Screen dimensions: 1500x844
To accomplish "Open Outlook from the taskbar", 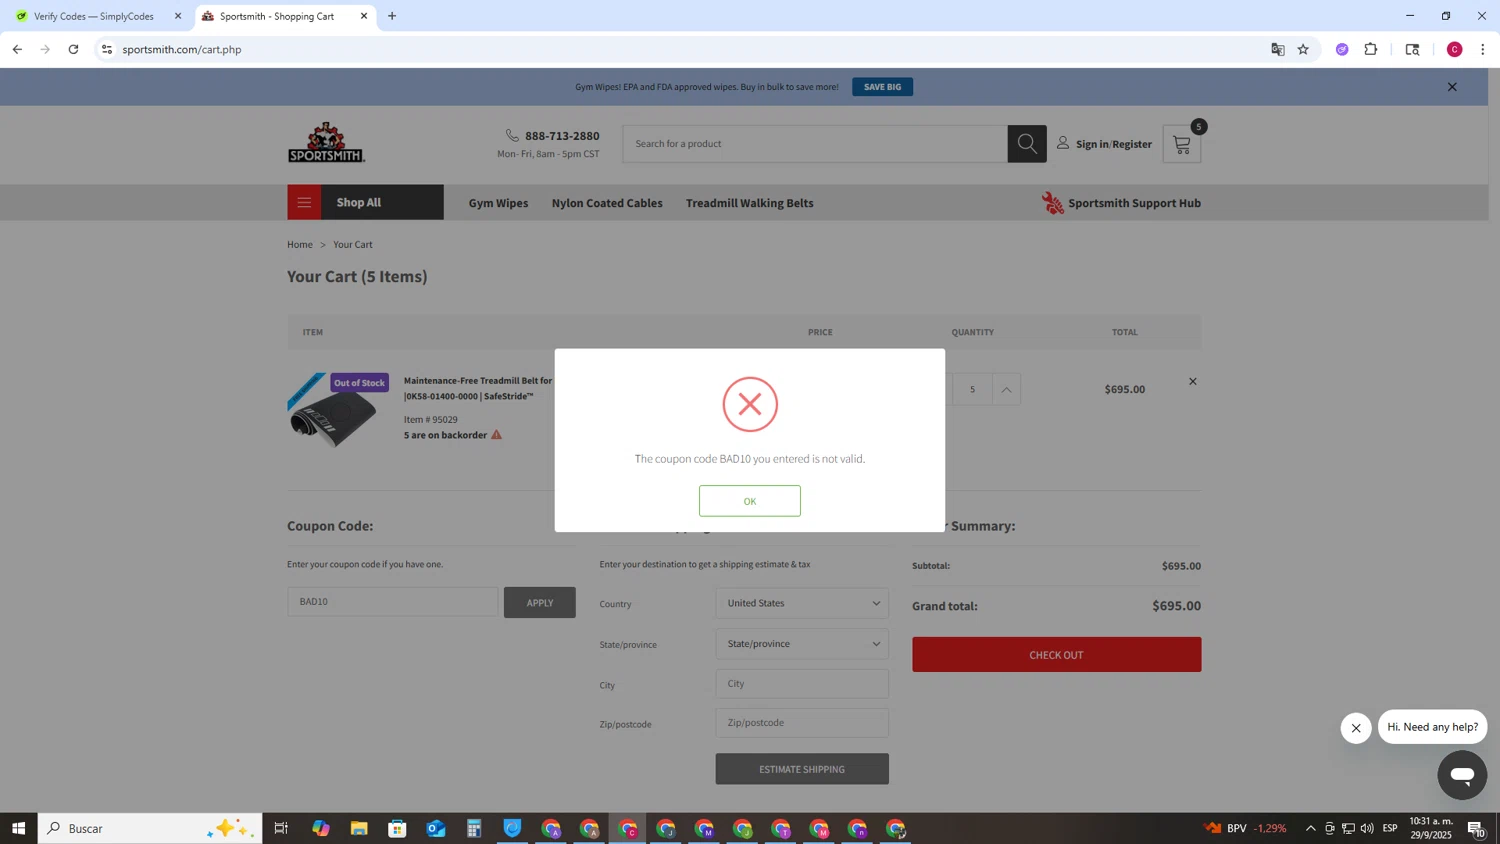I will pyautogui.click(x=436, y=828).
